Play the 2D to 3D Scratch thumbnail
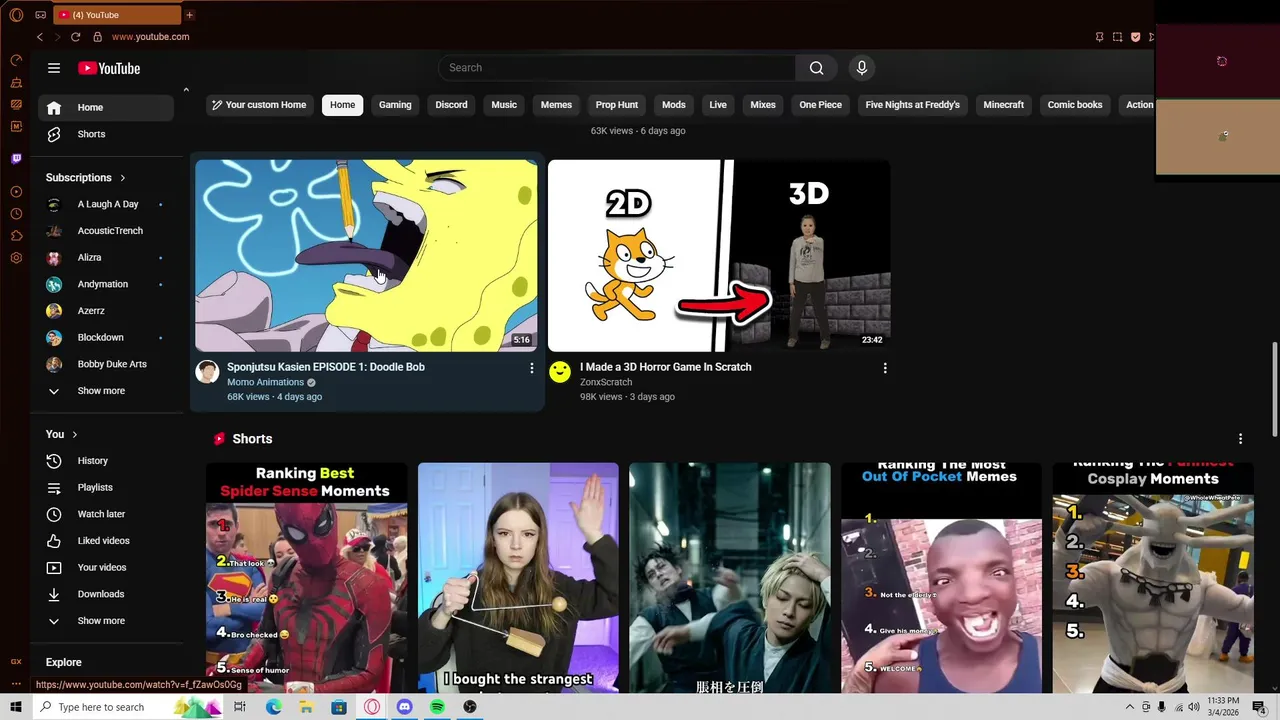 [x=719, y=256]
